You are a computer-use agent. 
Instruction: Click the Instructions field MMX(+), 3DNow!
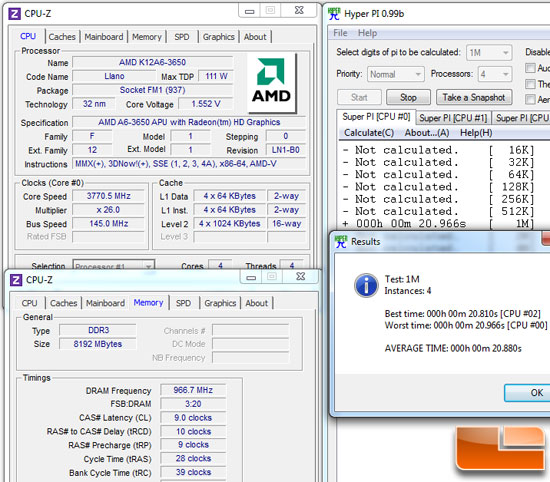coord(189,164)
